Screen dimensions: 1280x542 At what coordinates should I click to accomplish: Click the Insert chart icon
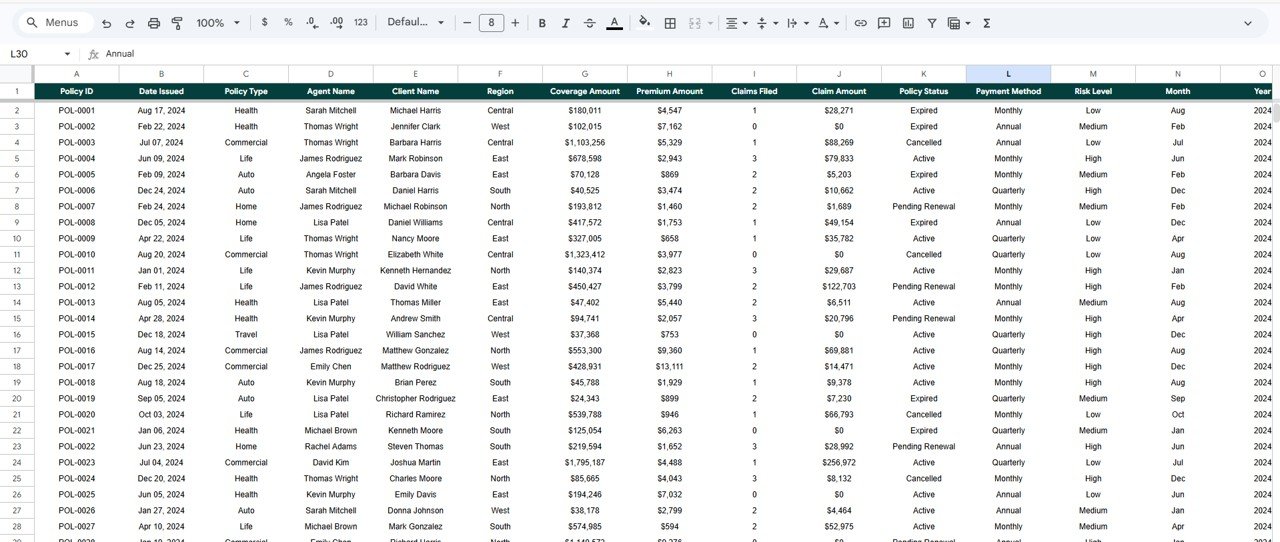pos(908,23)
